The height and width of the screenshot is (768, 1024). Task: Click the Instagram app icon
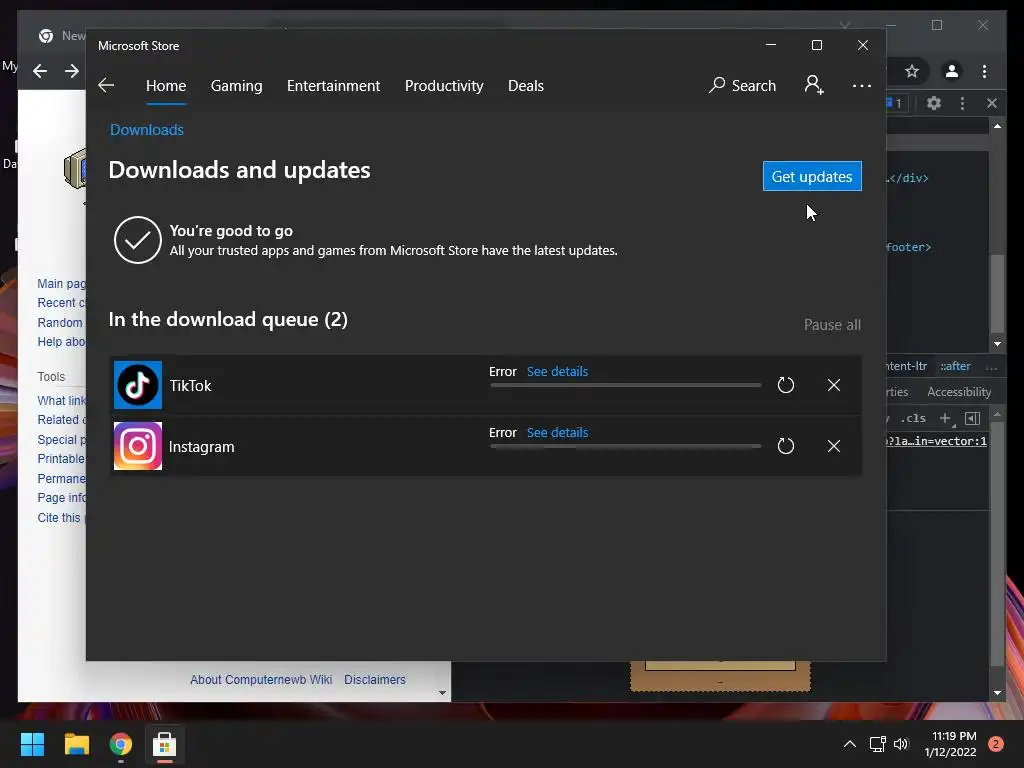138,446
